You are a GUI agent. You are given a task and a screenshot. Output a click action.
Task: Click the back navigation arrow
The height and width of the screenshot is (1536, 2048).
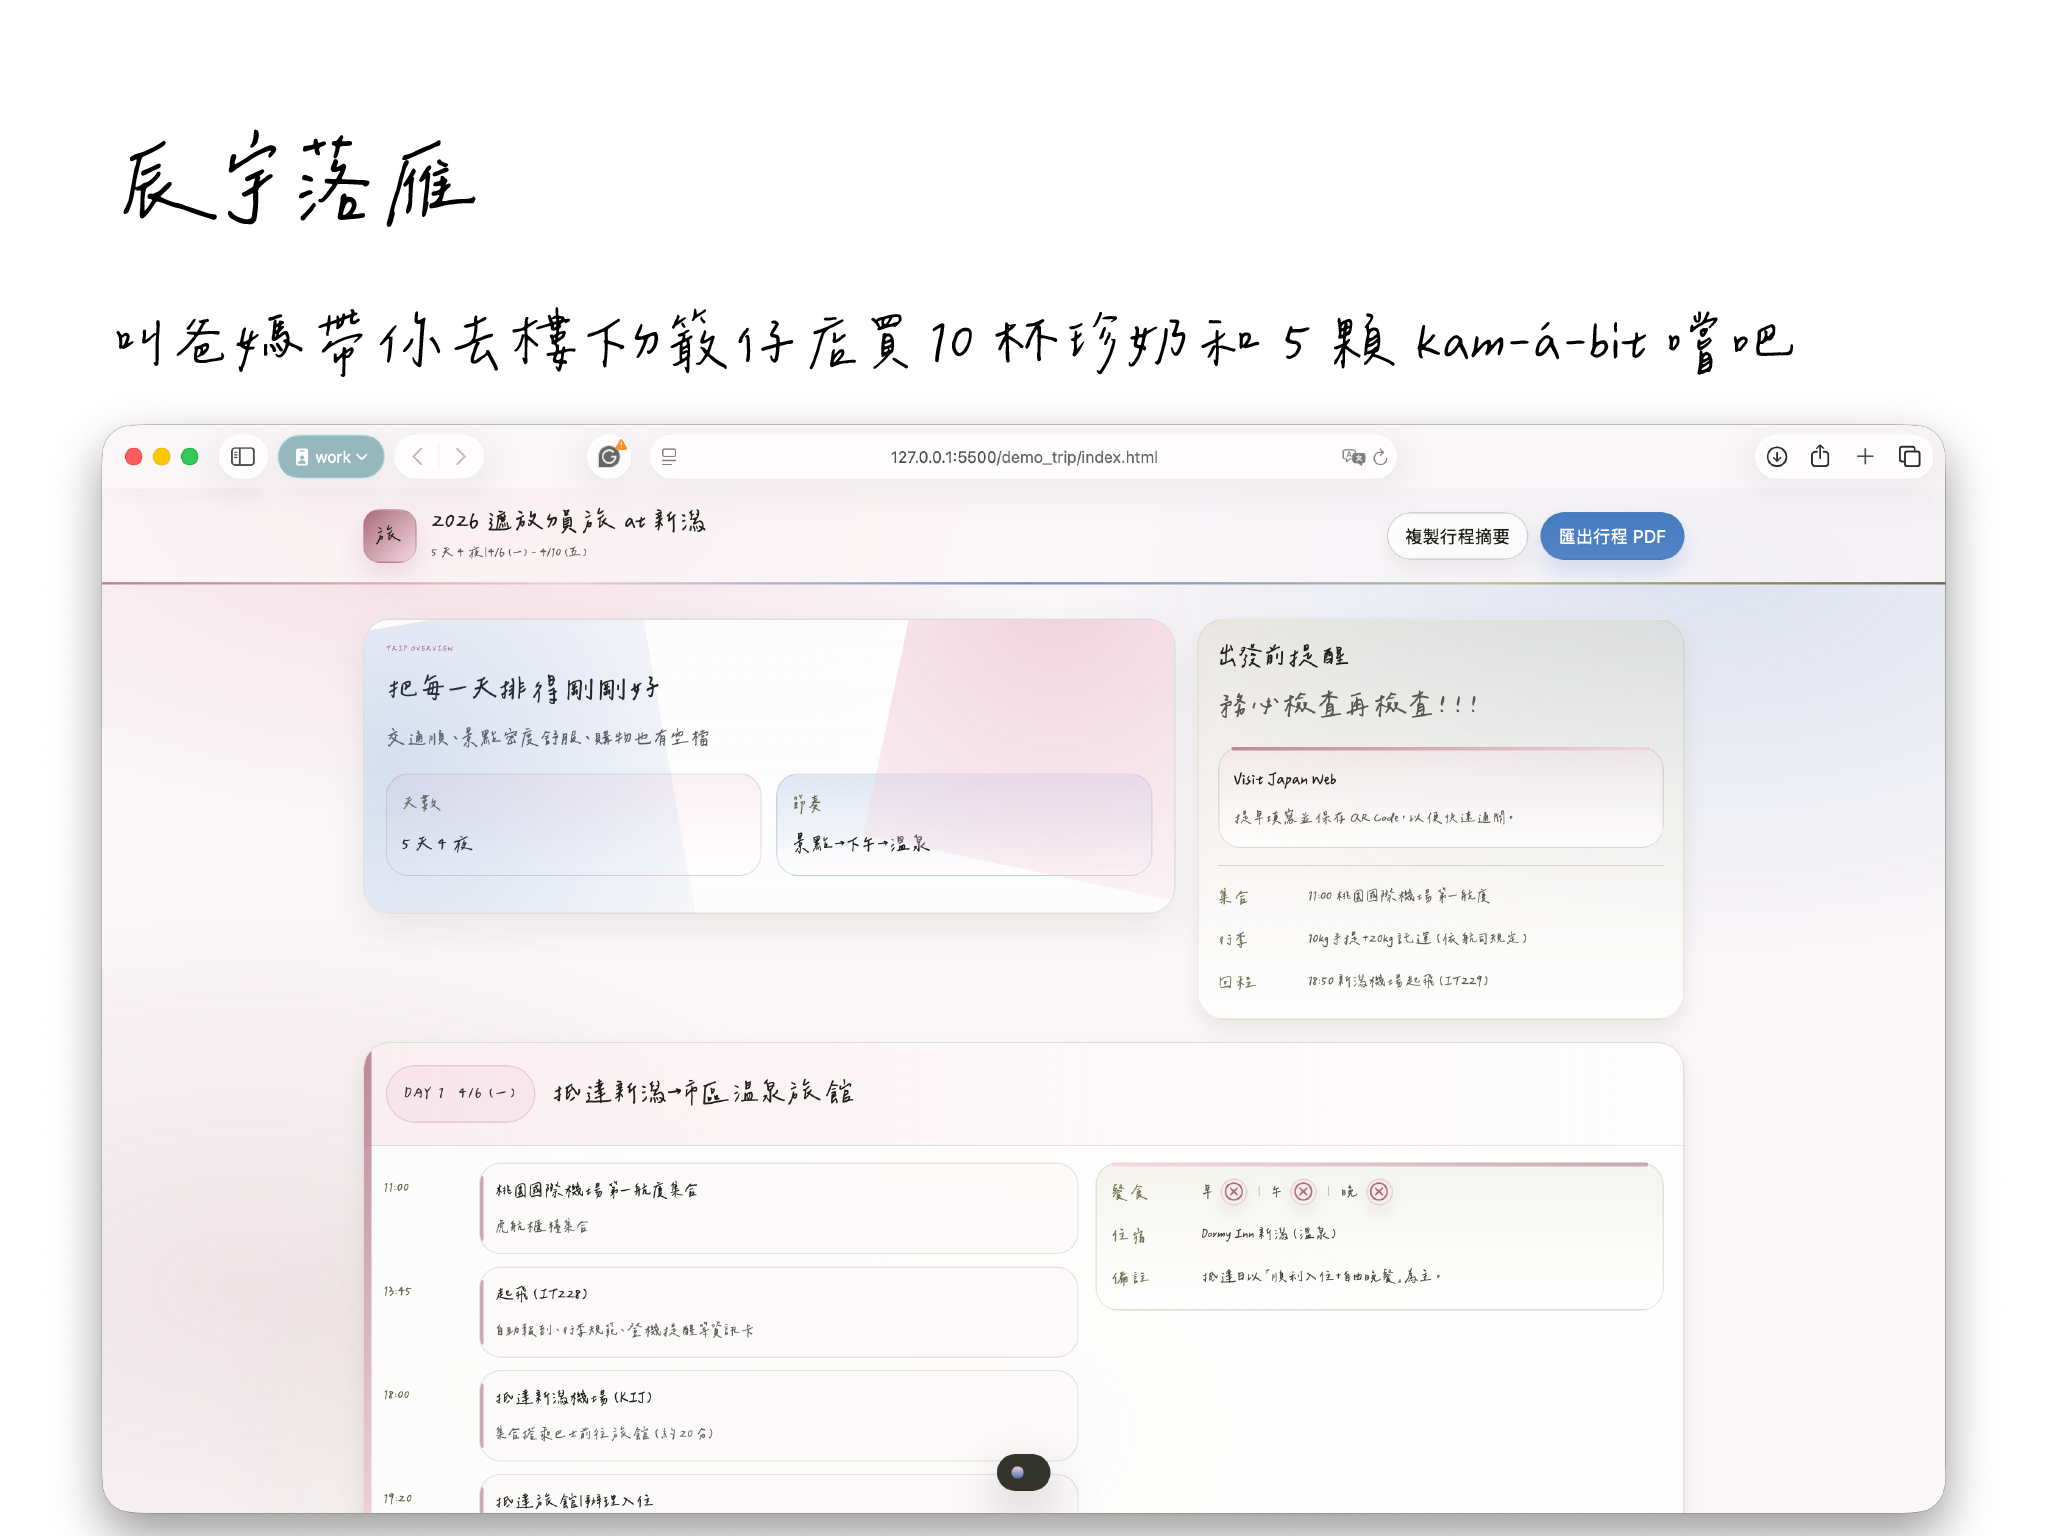pyautogui.click(x=417, y=457)
